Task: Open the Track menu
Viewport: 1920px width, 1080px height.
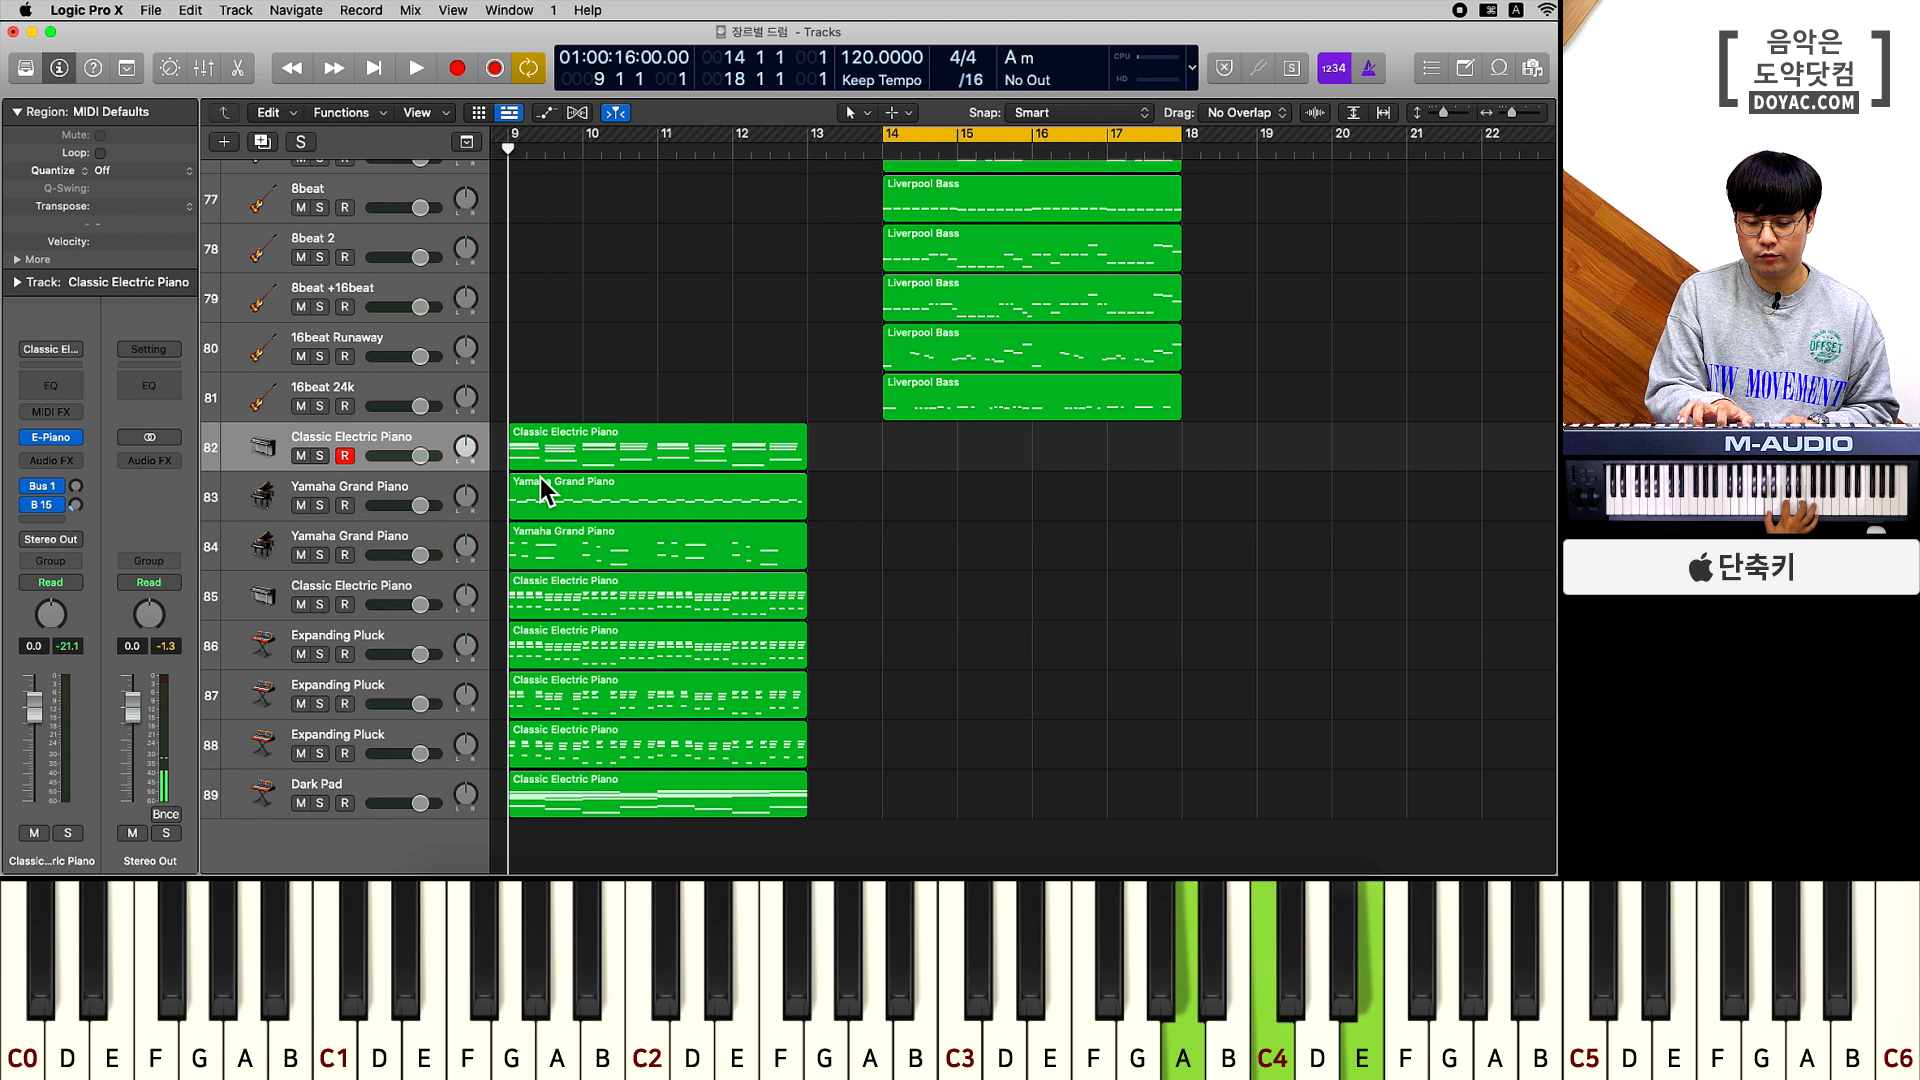Action: point(235,10)
